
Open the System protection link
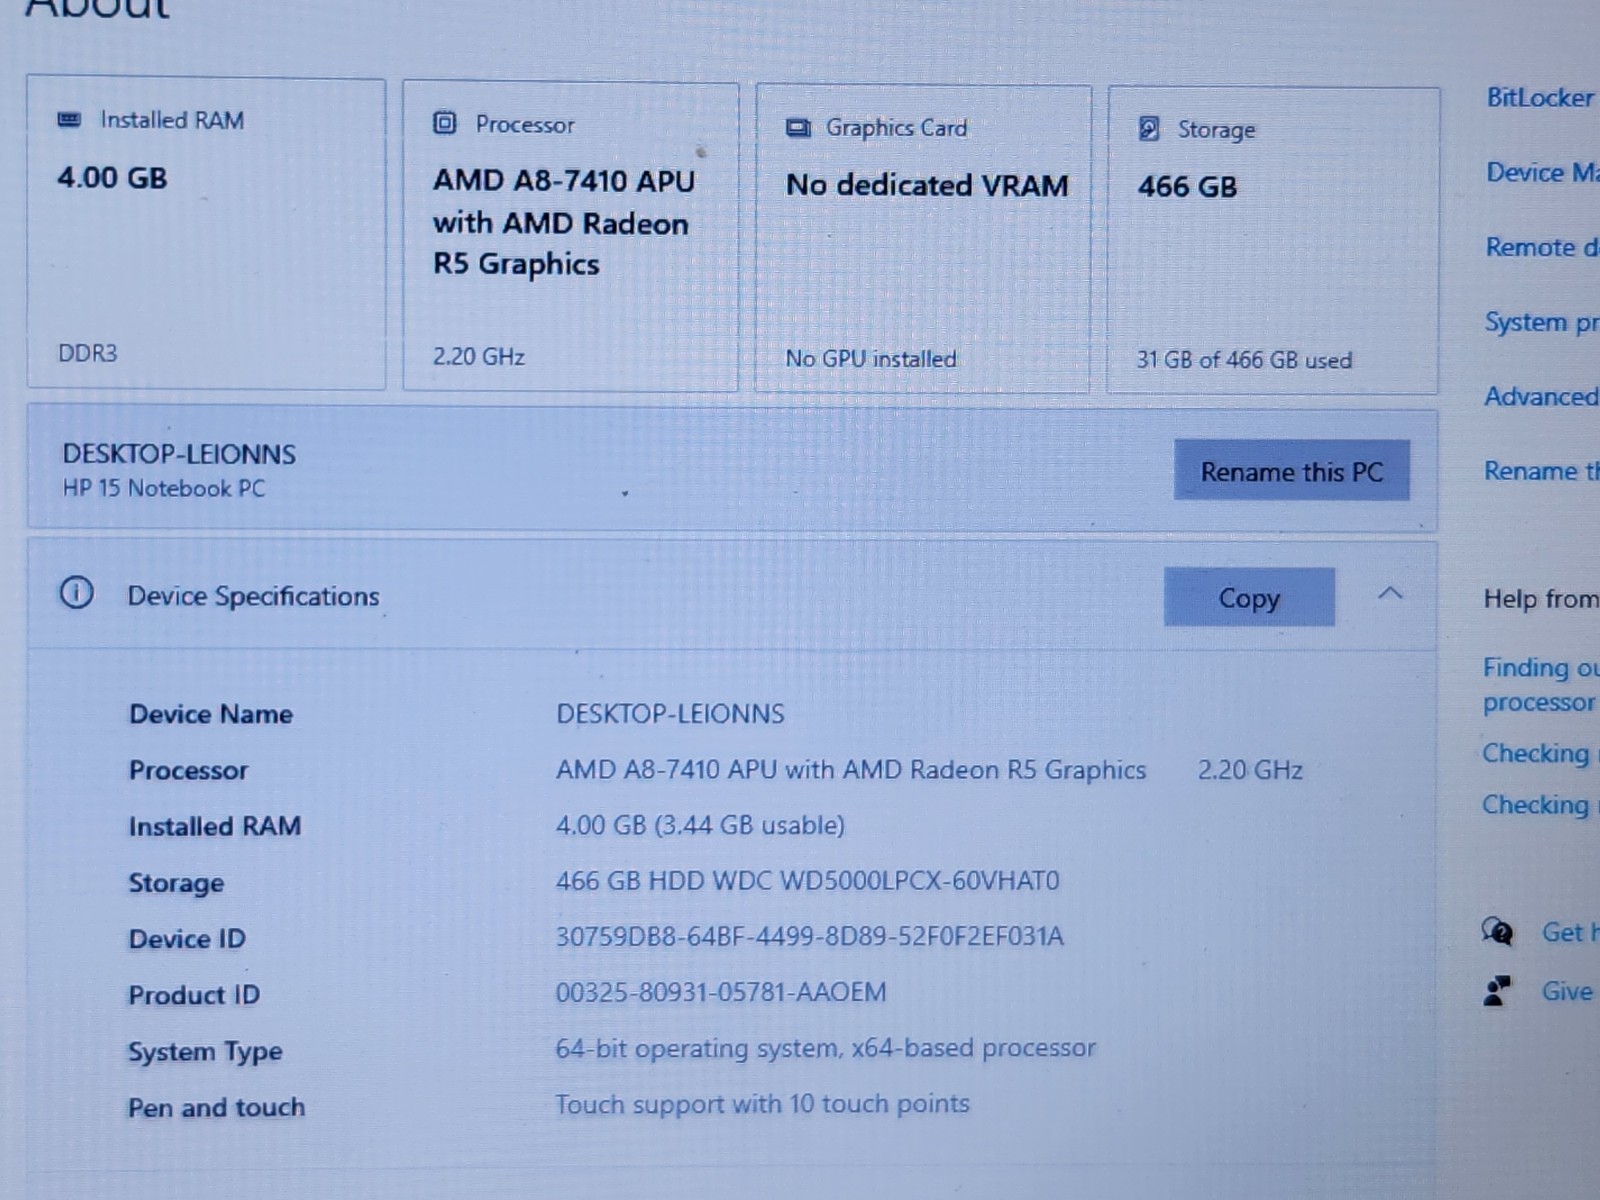pos(1541,322)
